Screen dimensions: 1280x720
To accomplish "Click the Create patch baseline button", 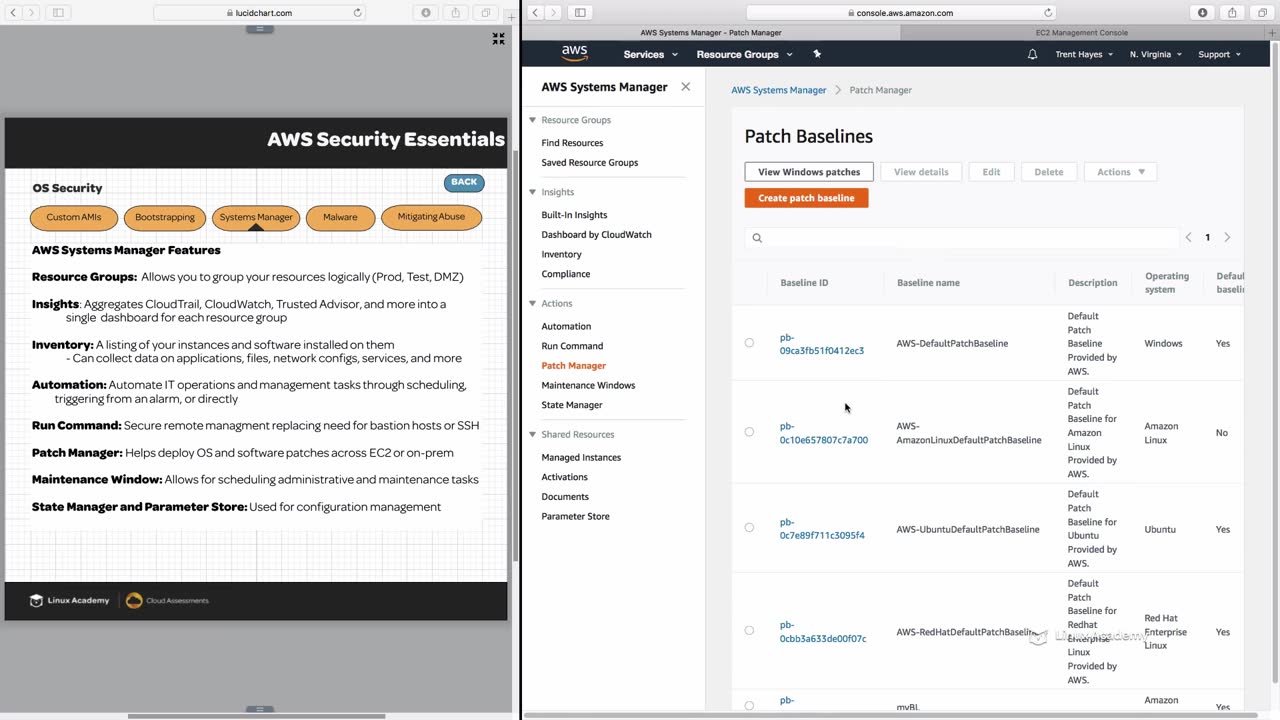I will pos(806,198).
